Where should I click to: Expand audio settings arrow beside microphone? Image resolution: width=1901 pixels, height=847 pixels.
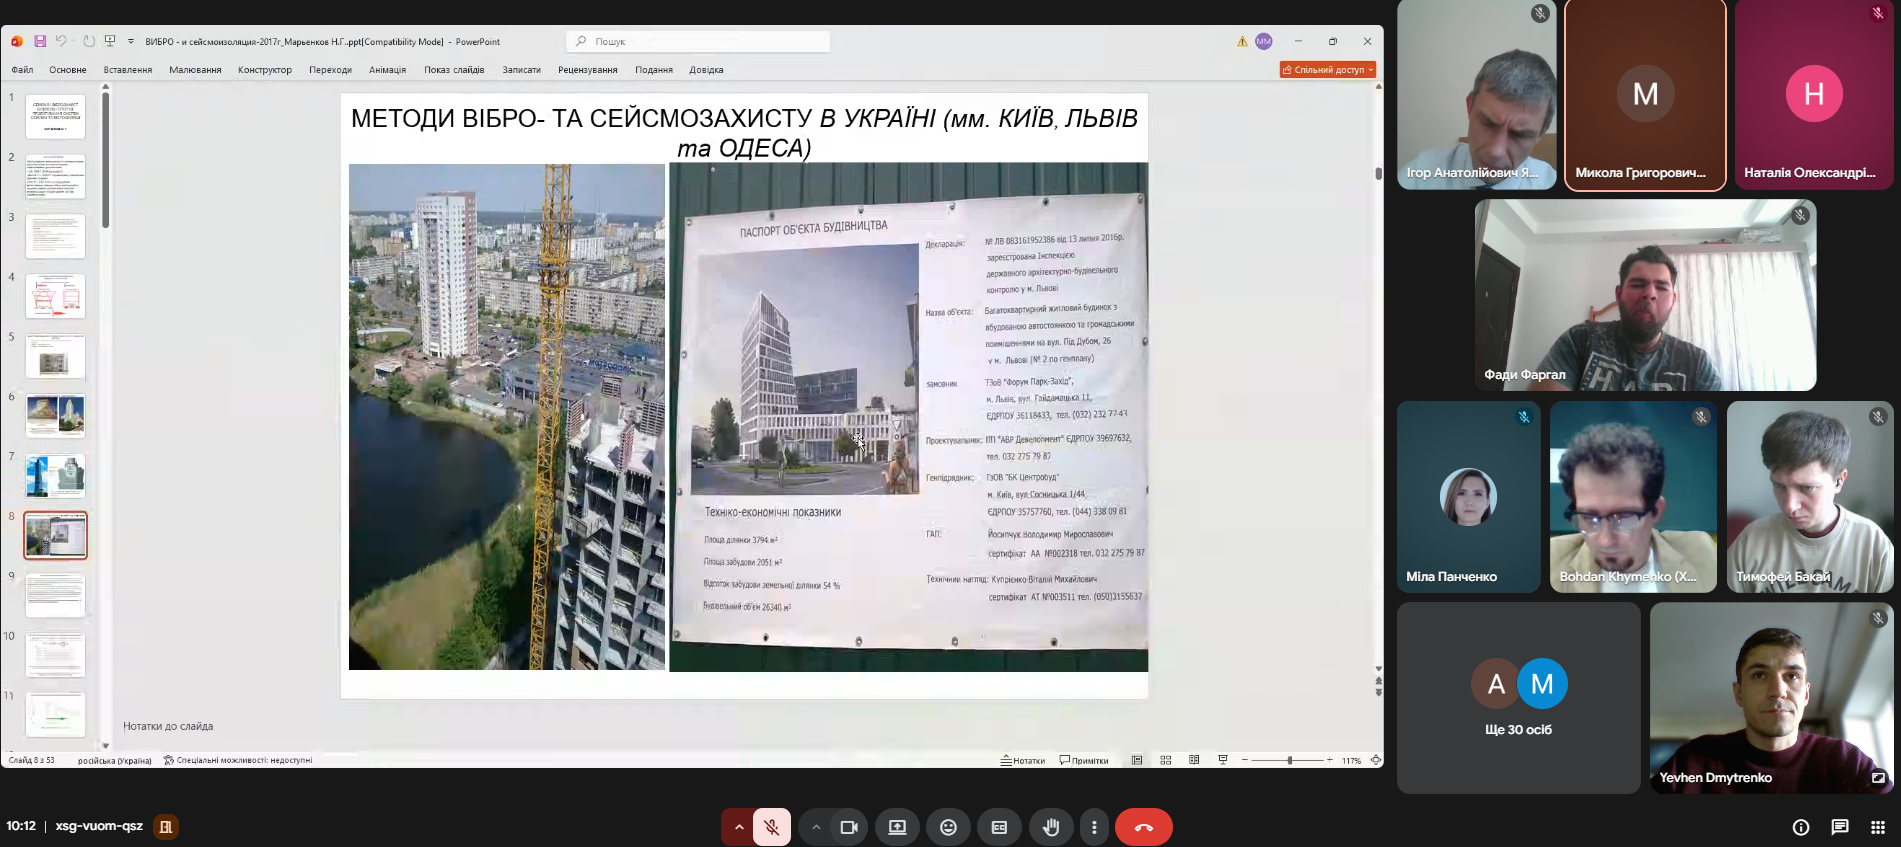[x=739, y=827]
